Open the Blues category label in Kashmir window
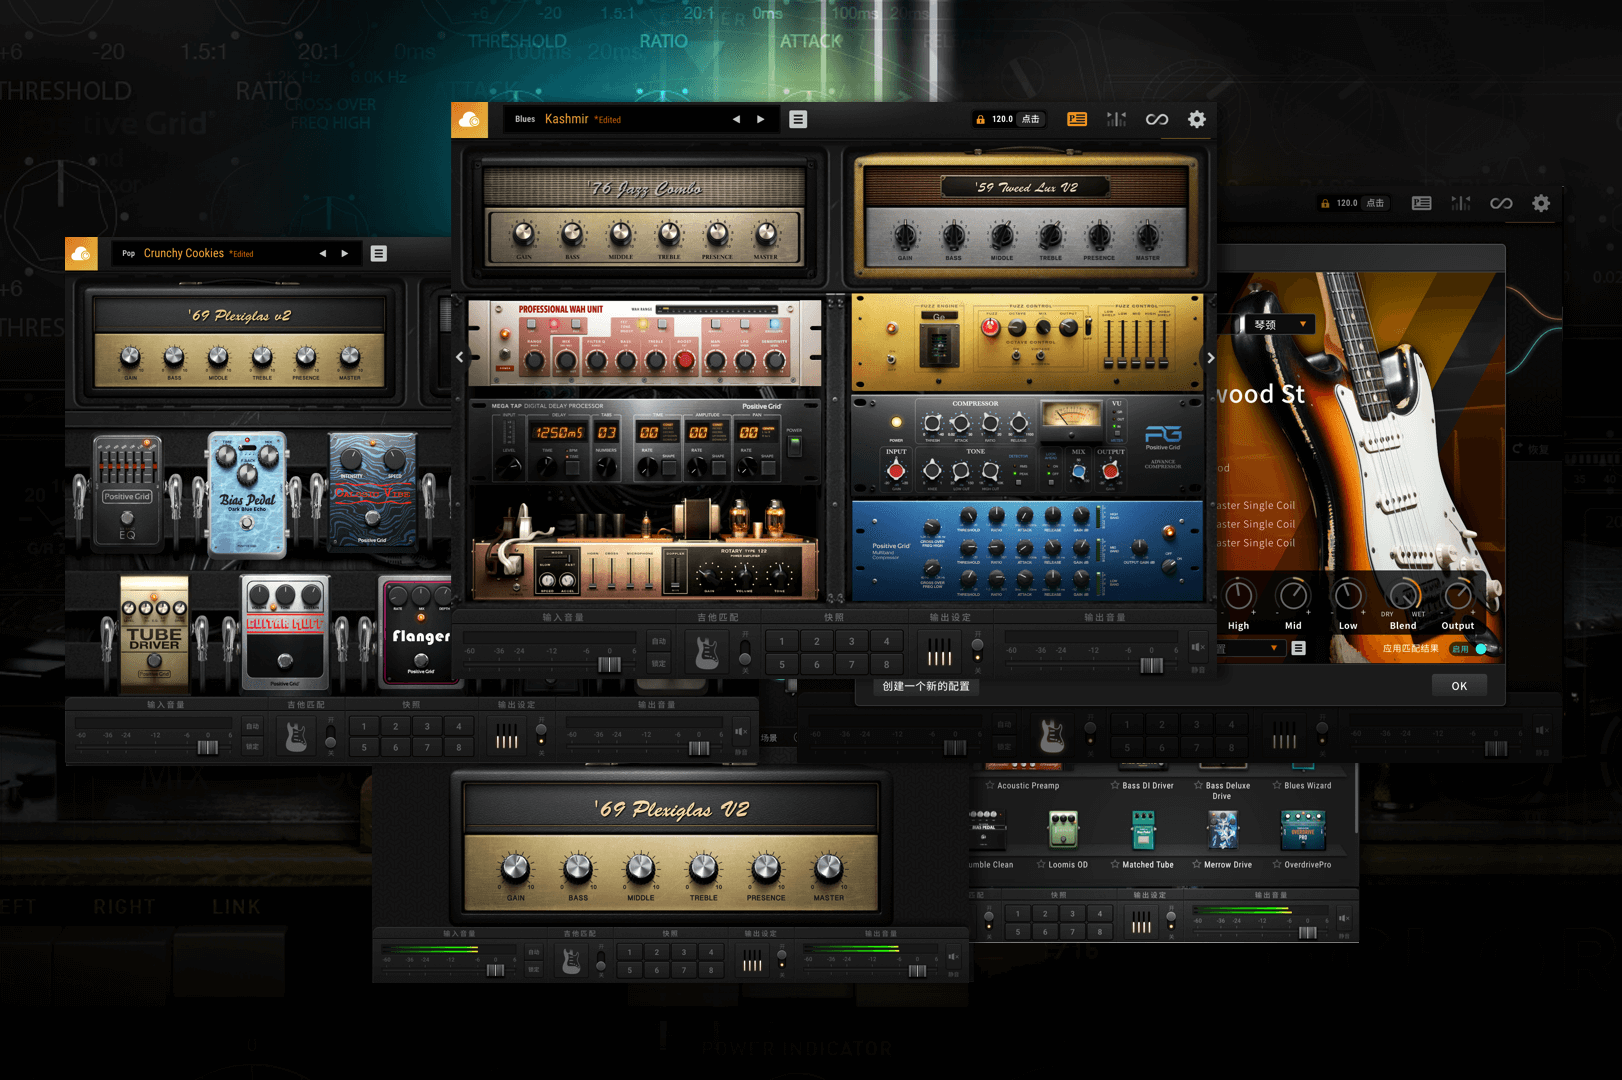Viewport: 1622px width, 1080px height. [525, 119]
